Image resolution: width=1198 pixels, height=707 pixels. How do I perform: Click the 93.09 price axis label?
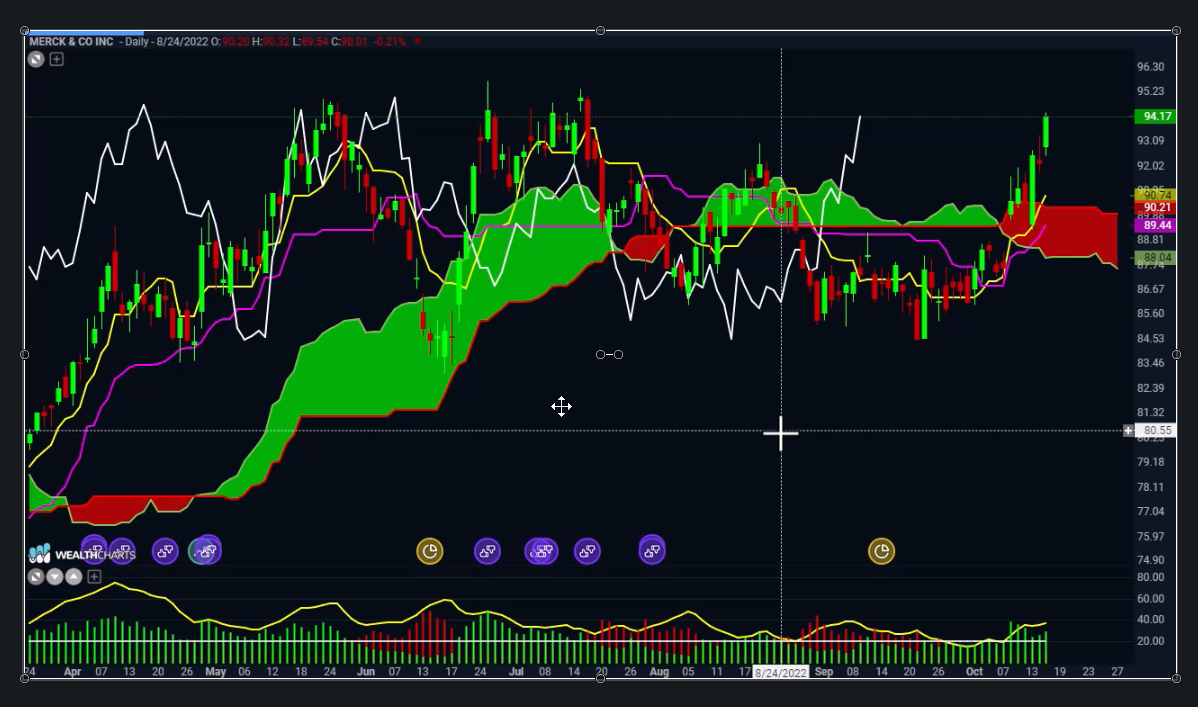[1151, 141]
